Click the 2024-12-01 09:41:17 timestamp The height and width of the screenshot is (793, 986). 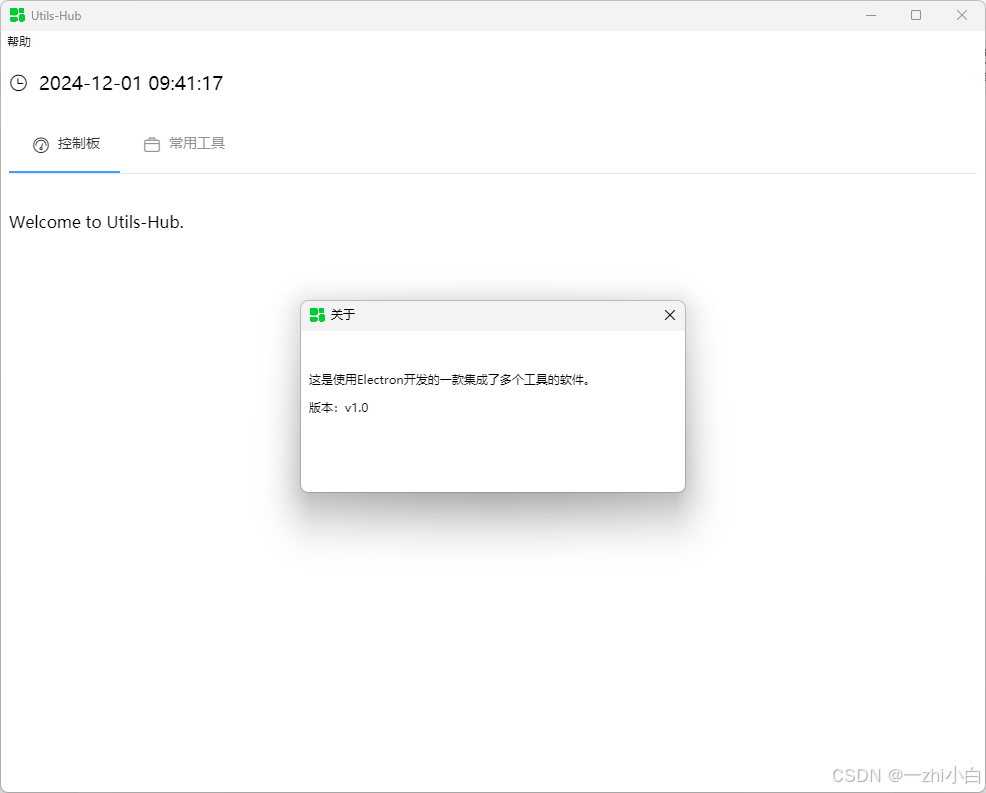coord(131,83)
